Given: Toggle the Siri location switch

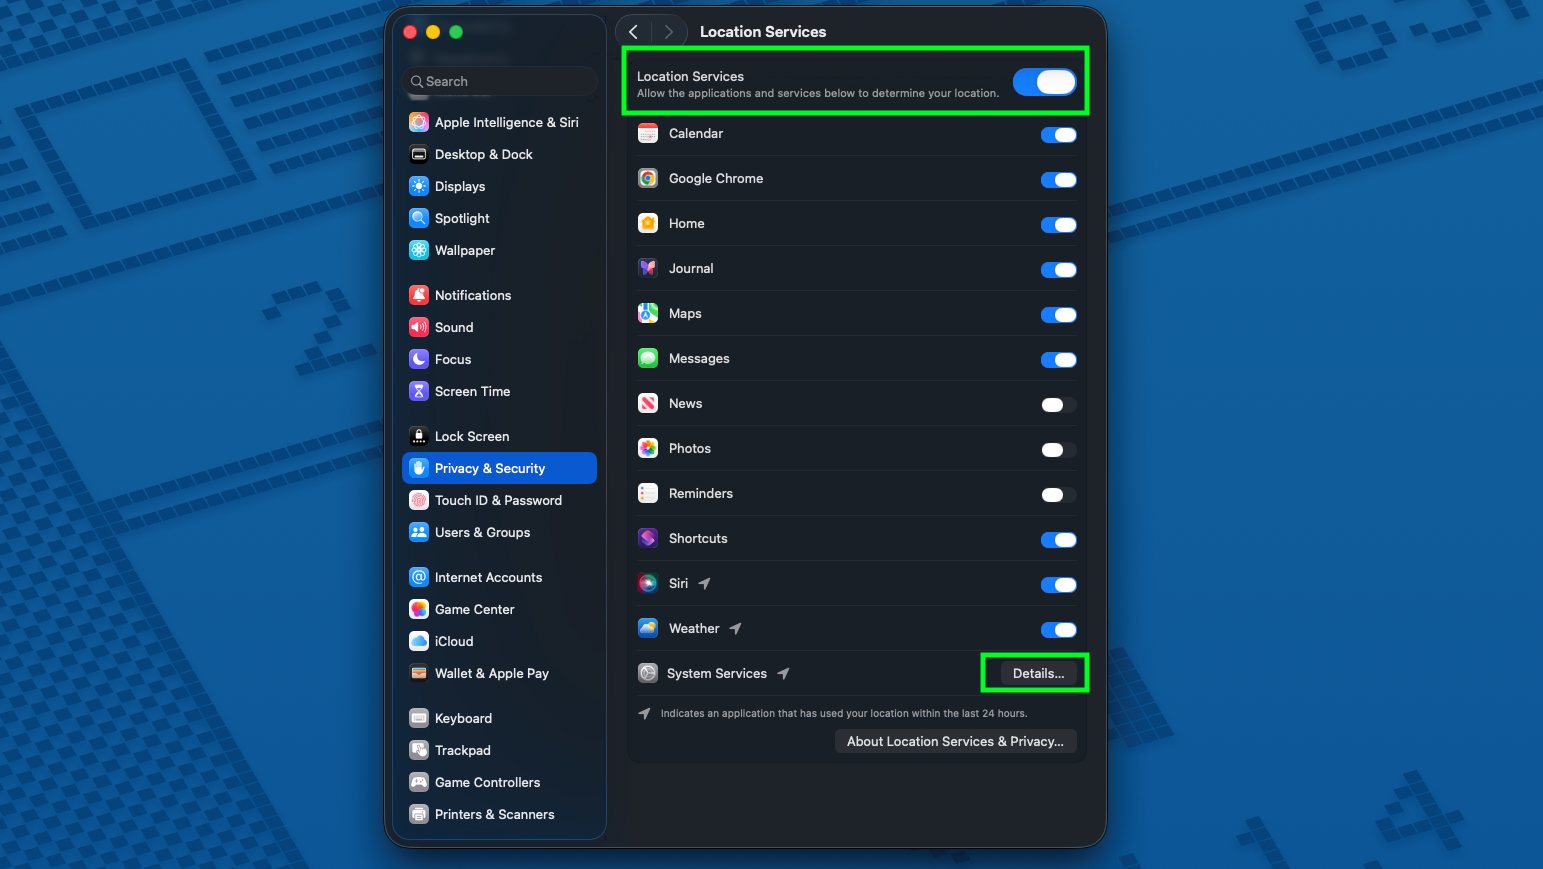Looking at the screenshot, I should coord(1058,585).
